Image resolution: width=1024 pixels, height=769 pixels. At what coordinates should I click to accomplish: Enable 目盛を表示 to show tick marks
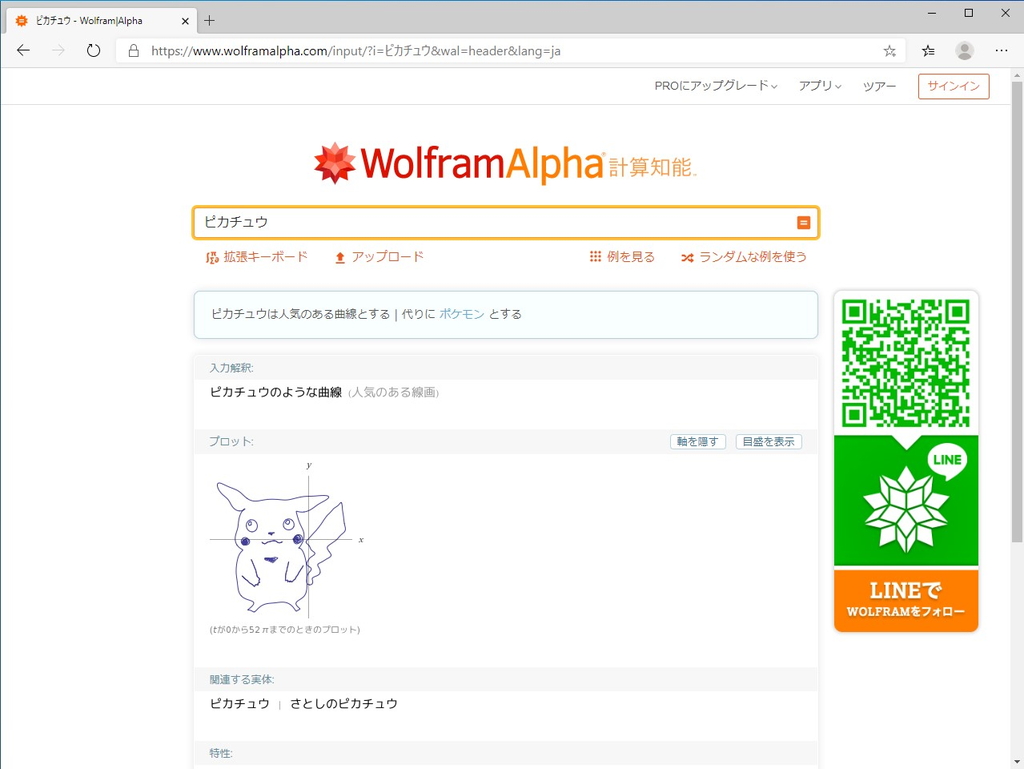pos(768,441)
